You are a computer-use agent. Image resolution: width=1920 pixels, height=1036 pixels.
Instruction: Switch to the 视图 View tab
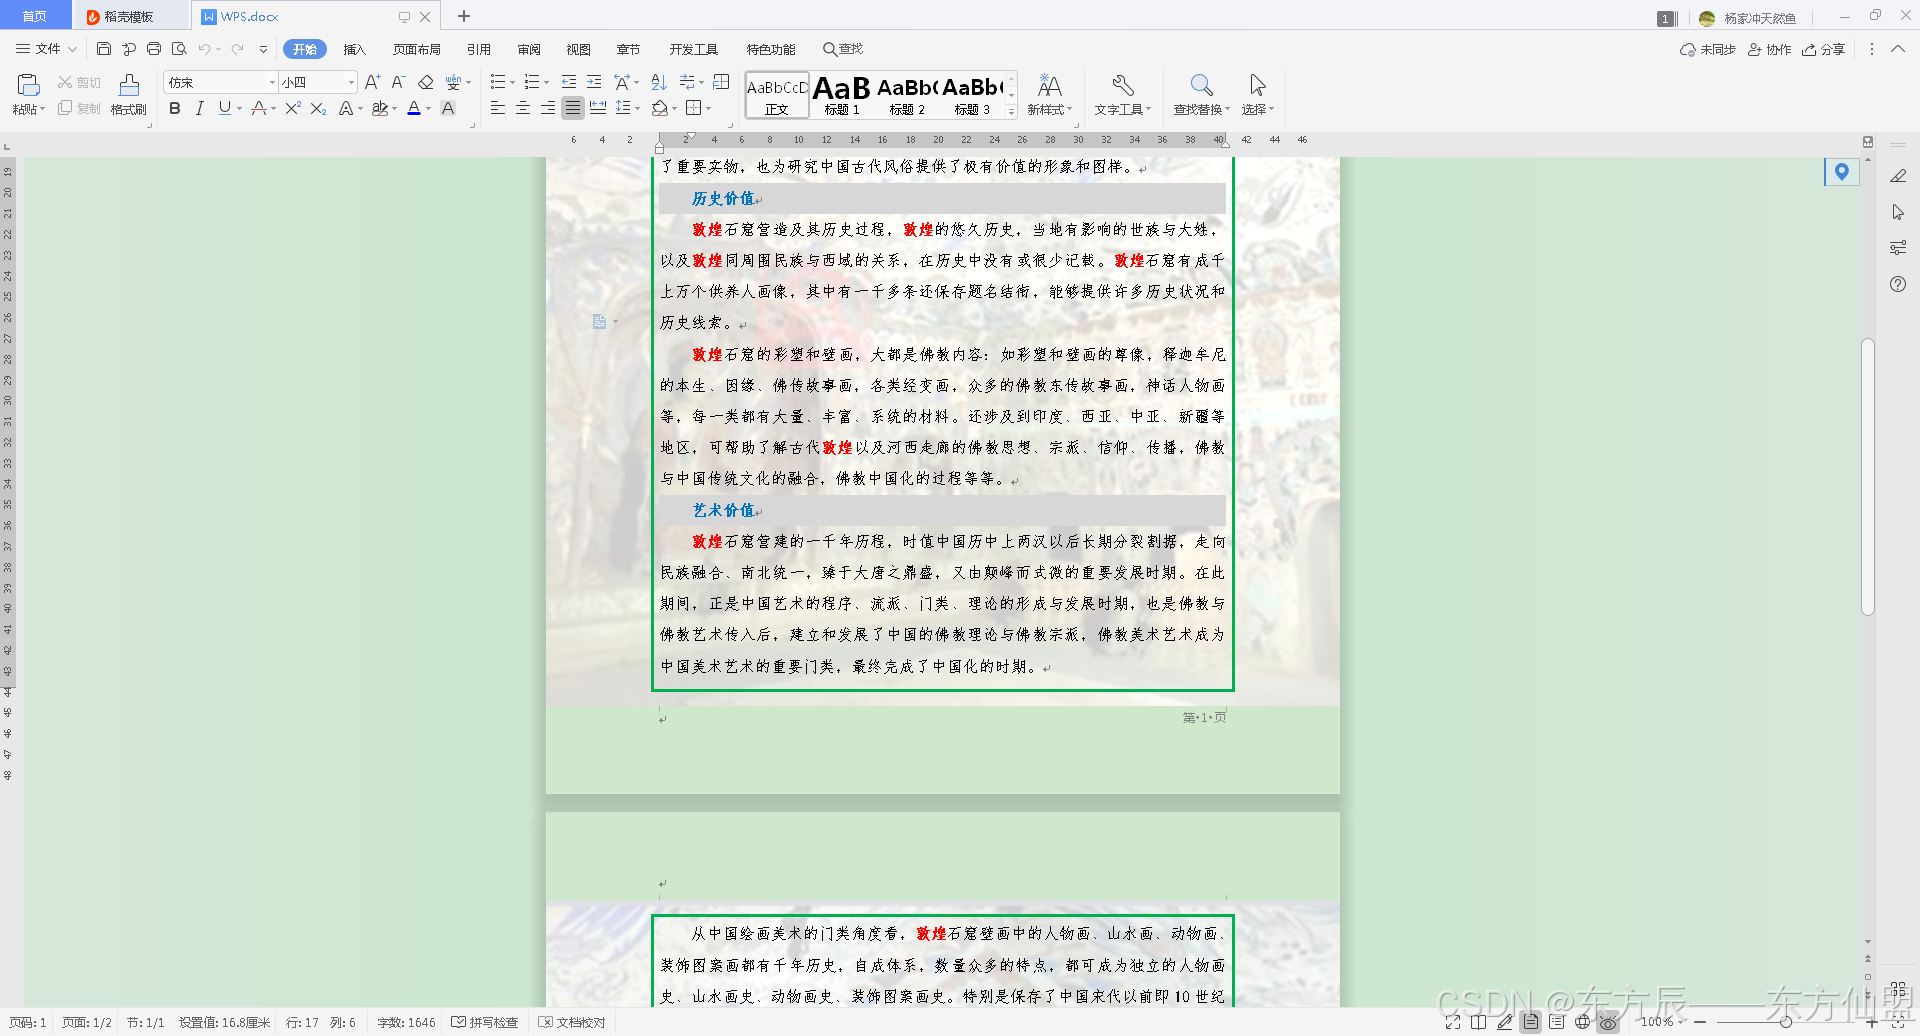578,49
